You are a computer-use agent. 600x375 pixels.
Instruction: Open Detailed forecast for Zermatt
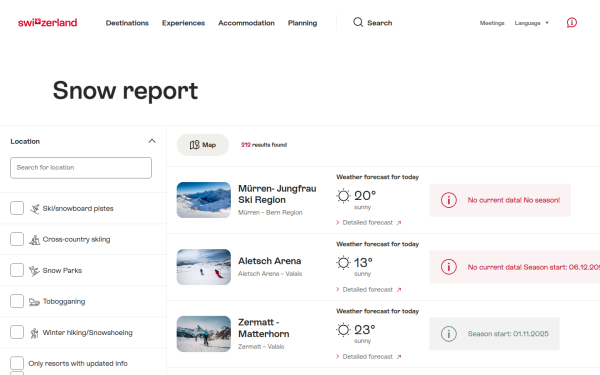pyautogui.click(x=368, y=357)
